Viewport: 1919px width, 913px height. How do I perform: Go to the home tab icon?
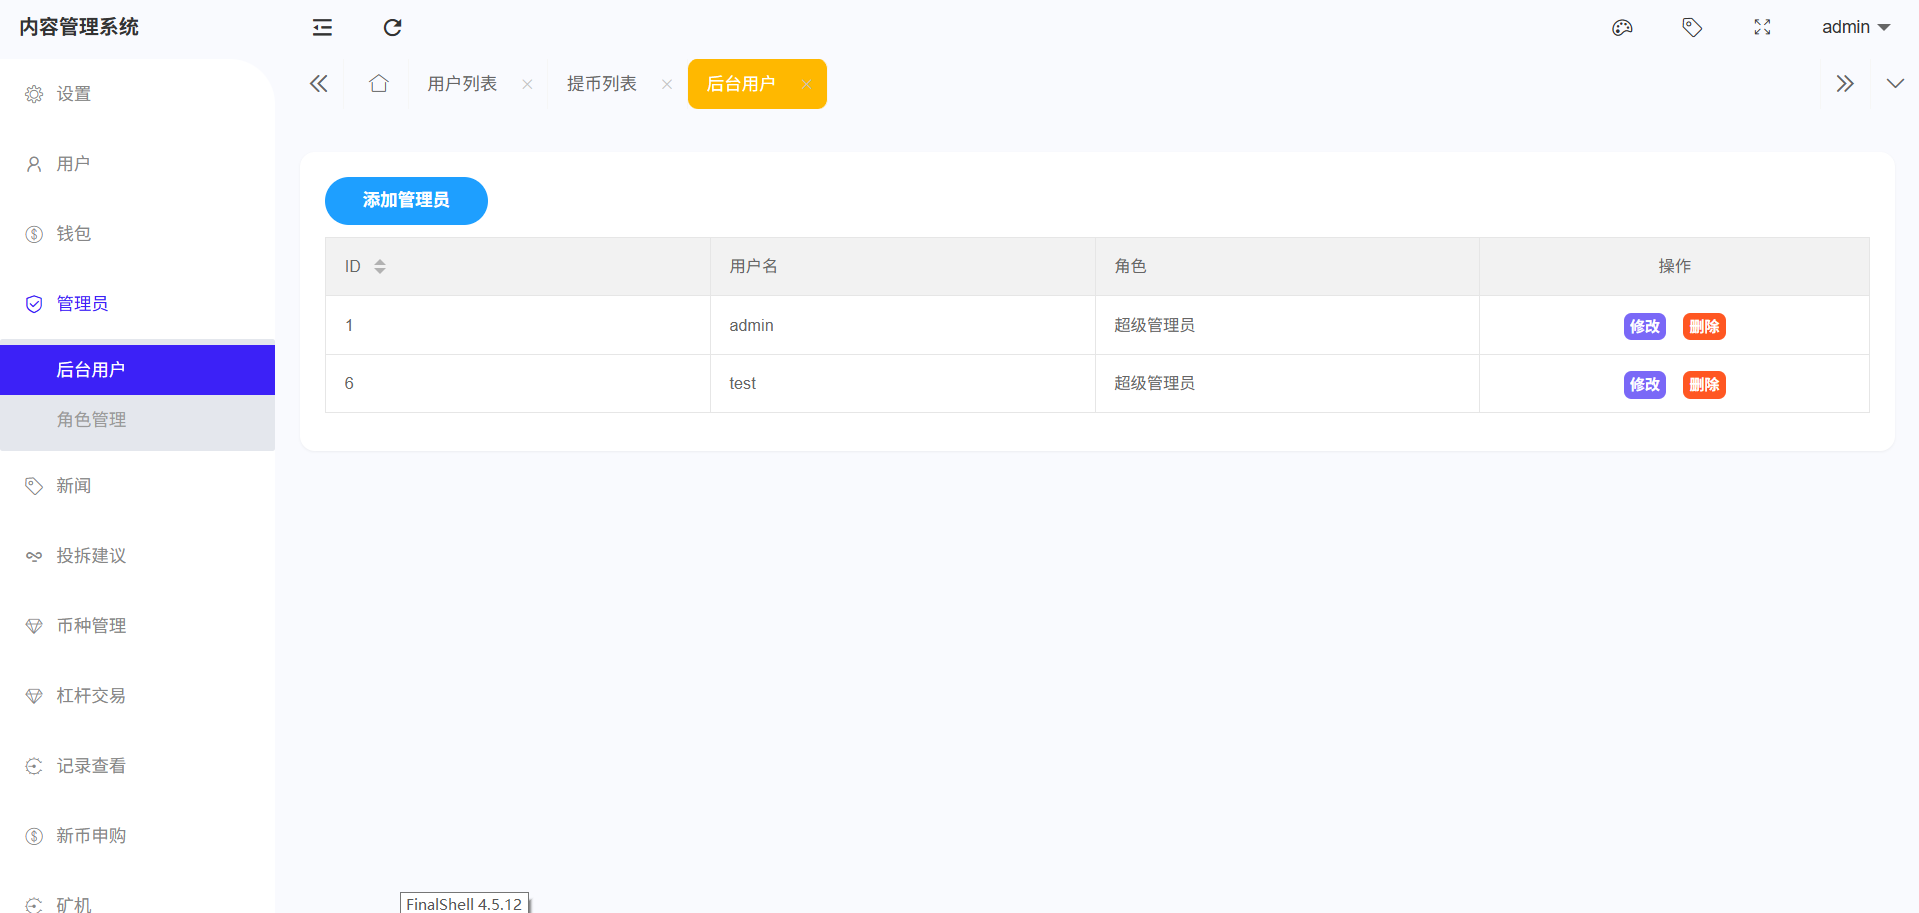pos(378,84)
